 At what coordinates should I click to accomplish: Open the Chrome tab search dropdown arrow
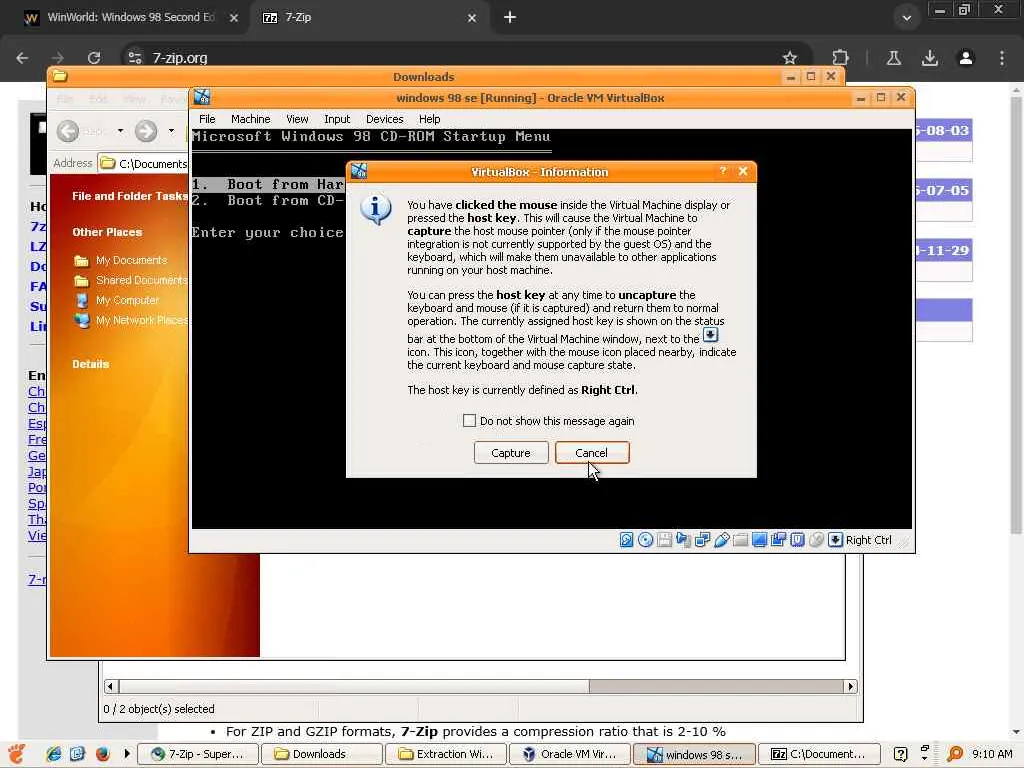[906, 18]
